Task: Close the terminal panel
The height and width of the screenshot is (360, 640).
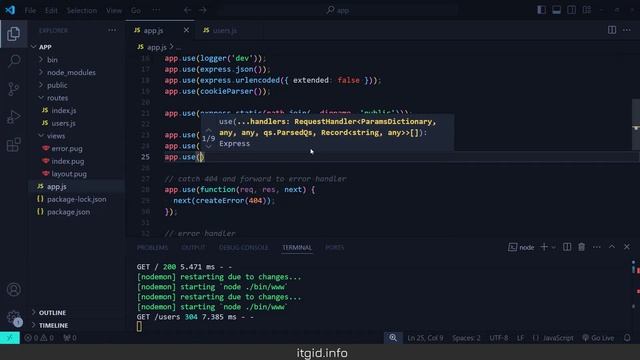Action: 627,247
